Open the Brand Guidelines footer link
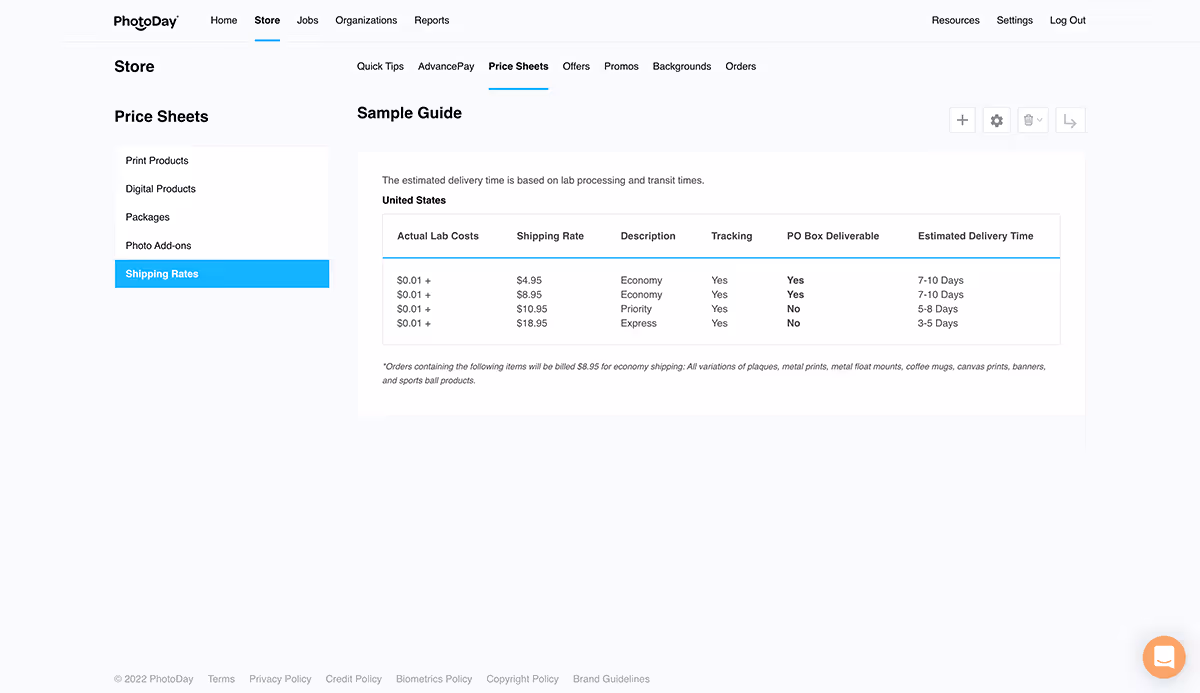The height and width of the screenshot is (693, 1200). point(611,679)
